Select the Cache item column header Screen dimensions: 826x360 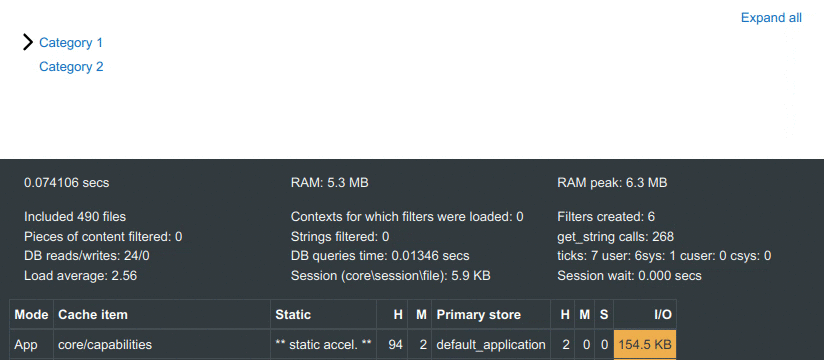tap(162, 315)
